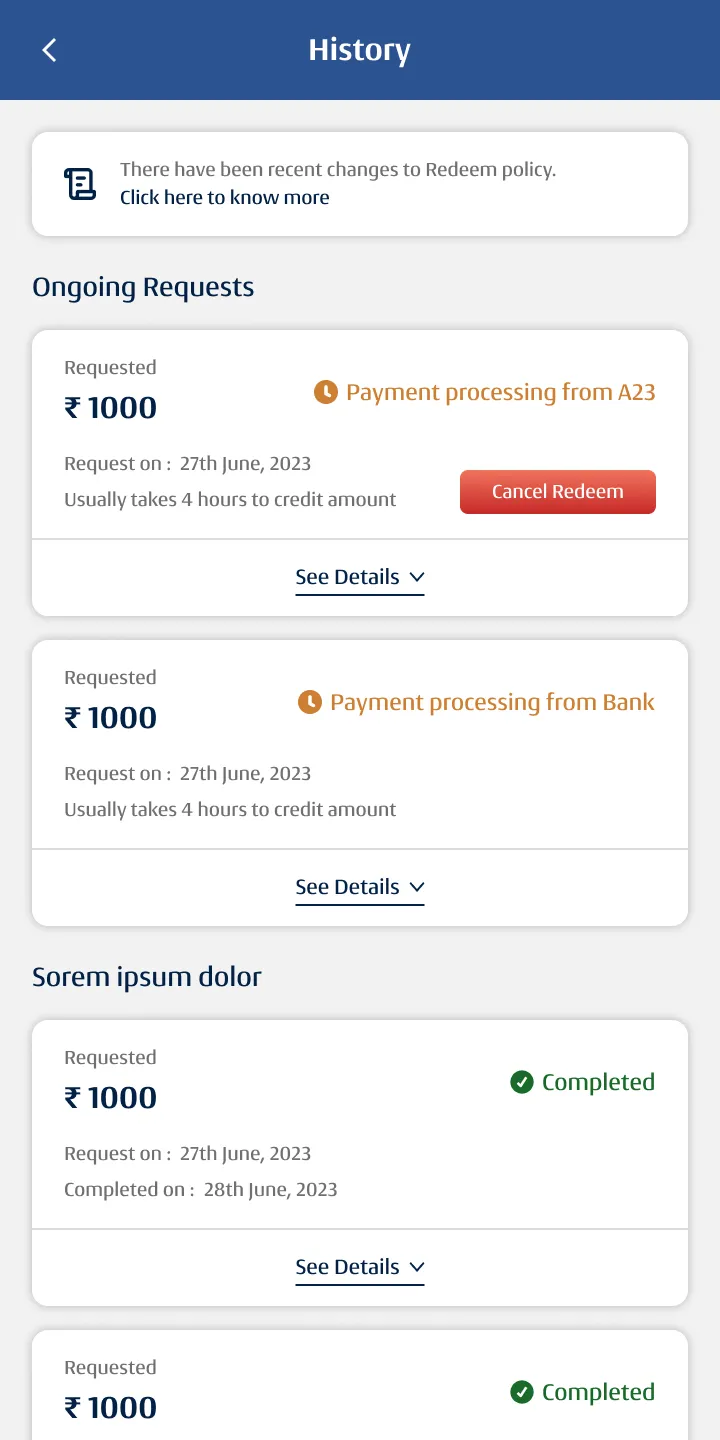The height and width of the screenshot is (1440, 720).
Task: Expand See Details for first completed request
Action: click(x=359, y=1268)
